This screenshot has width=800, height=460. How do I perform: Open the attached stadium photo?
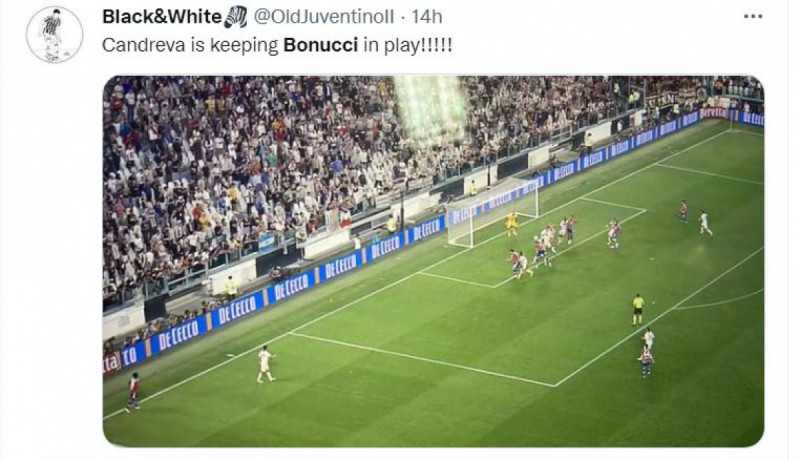coord(433,261)
